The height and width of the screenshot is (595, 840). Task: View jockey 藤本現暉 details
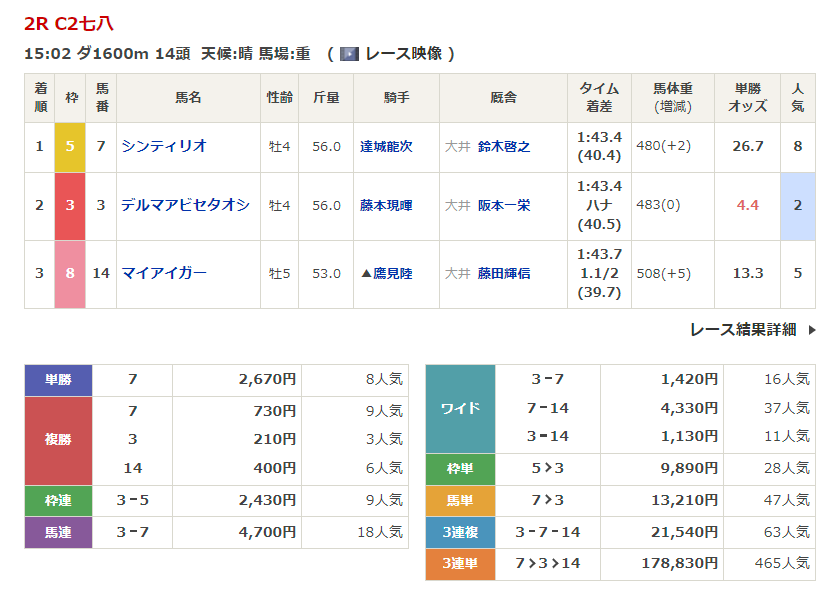(x=386, y=205)
